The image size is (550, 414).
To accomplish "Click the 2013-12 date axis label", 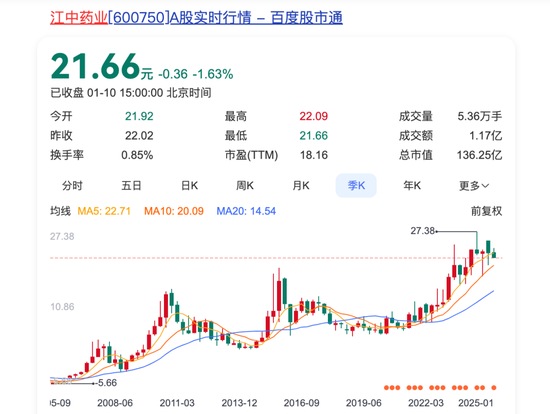I will coord(239,403).
